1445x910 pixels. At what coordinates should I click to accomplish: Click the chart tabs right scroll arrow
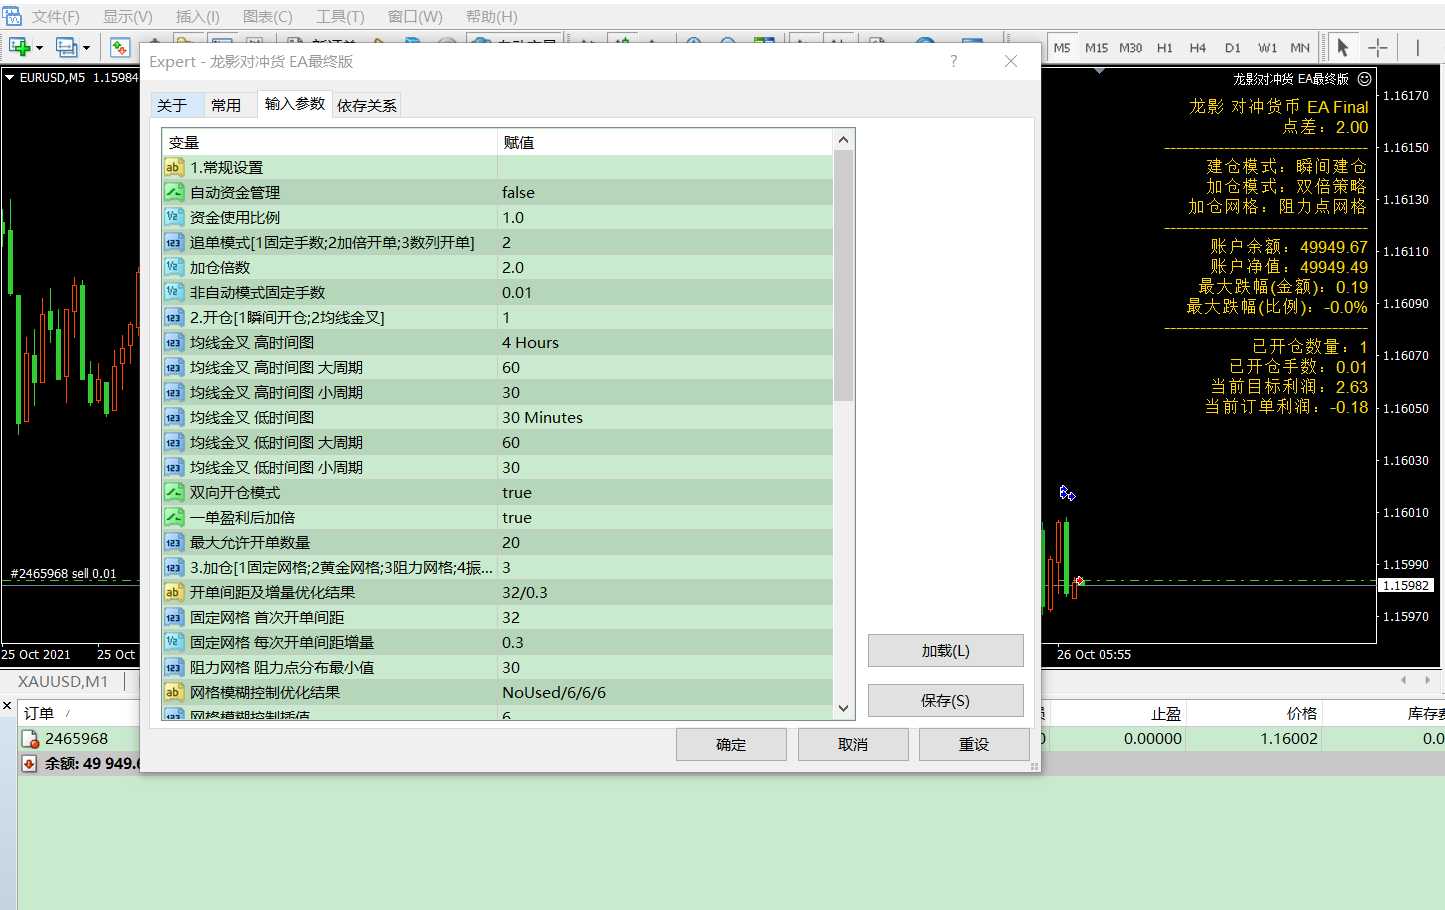coord(1427,680)
